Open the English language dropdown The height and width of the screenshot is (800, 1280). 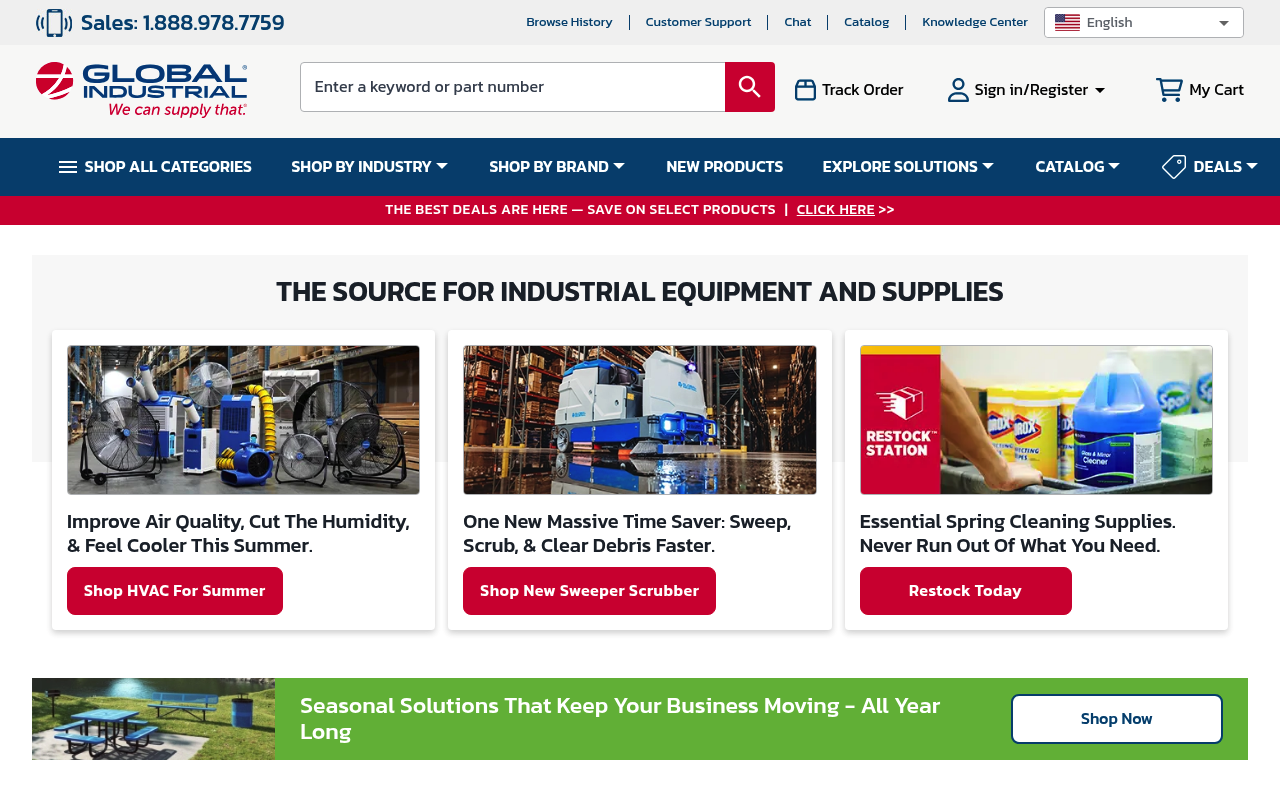tap(1144, 23)
